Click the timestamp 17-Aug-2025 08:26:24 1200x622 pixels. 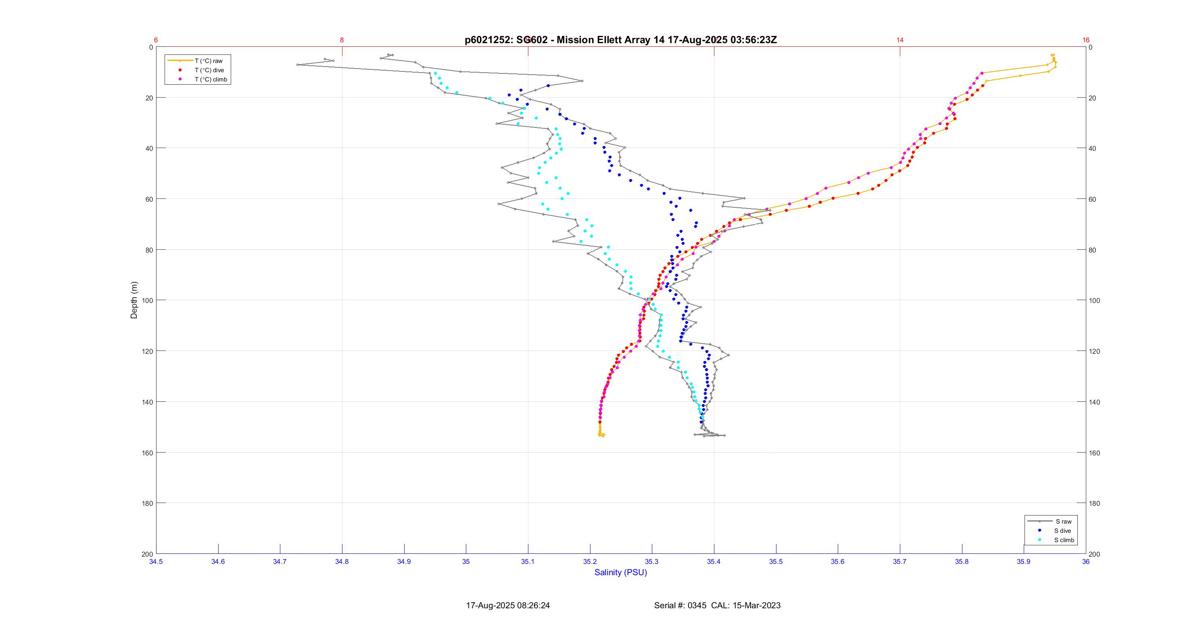click(508, 605)
